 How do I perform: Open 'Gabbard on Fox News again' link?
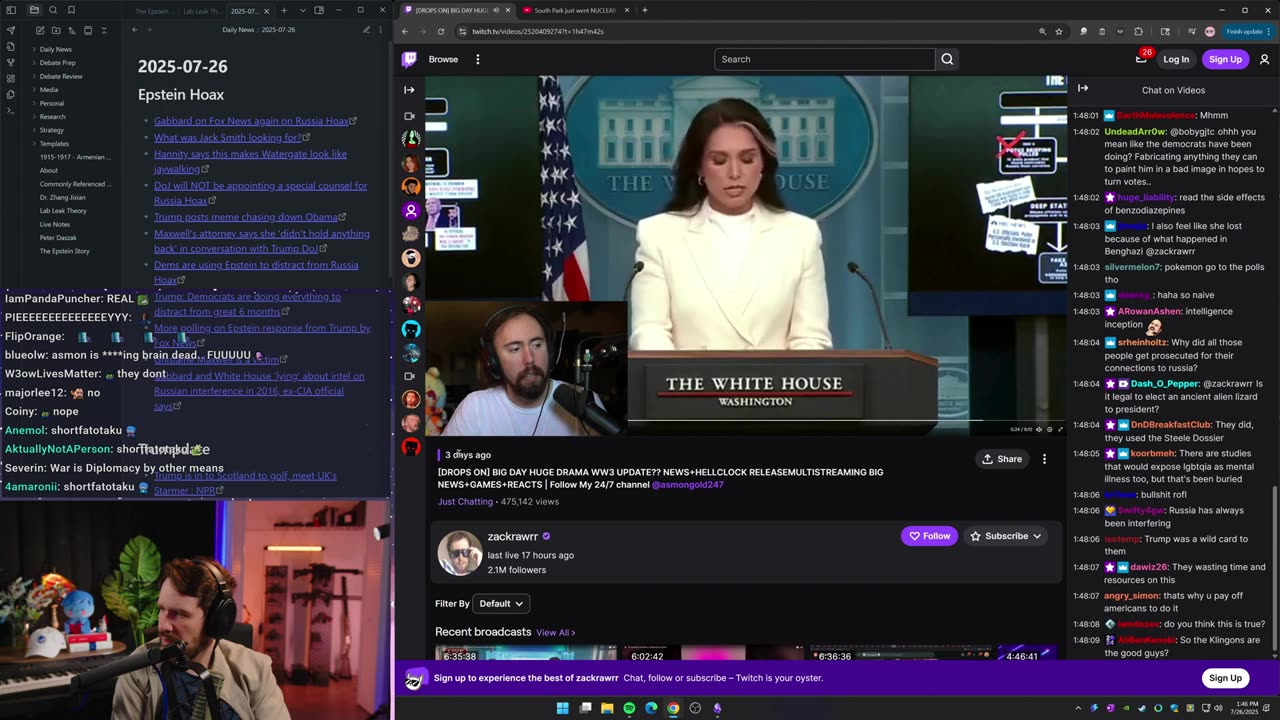[x=251, y=121]
